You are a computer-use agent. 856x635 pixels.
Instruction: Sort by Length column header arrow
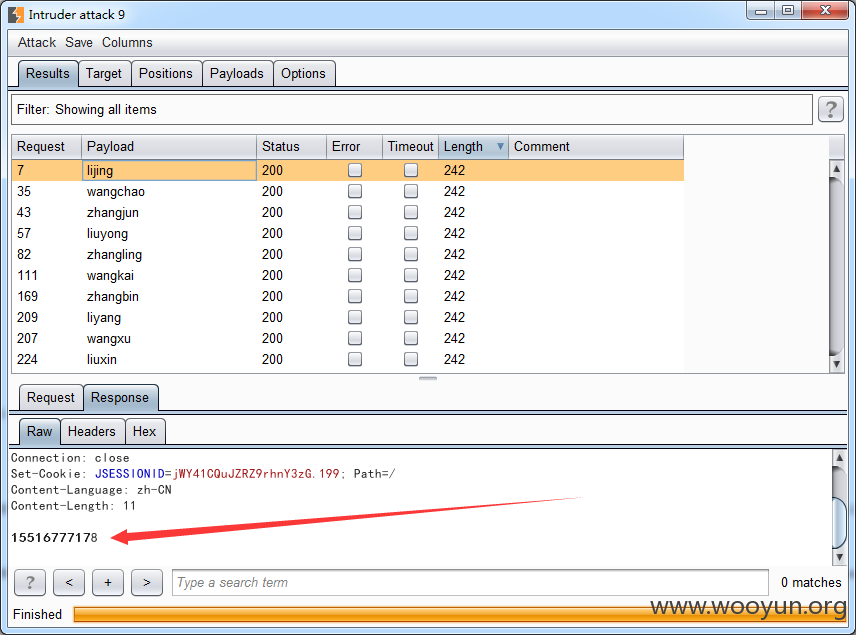(500, 146)
